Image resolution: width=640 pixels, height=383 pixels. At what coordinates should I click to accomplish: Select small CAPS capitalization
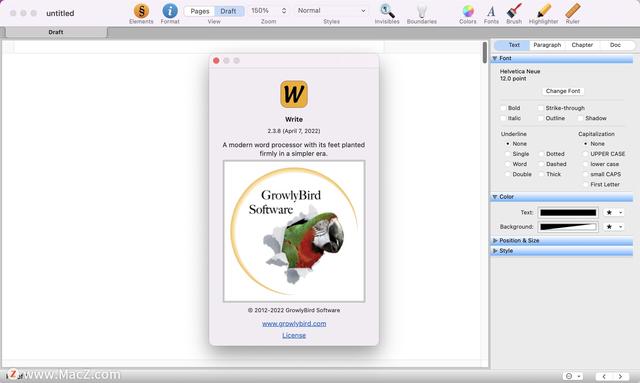coord(585,174)
